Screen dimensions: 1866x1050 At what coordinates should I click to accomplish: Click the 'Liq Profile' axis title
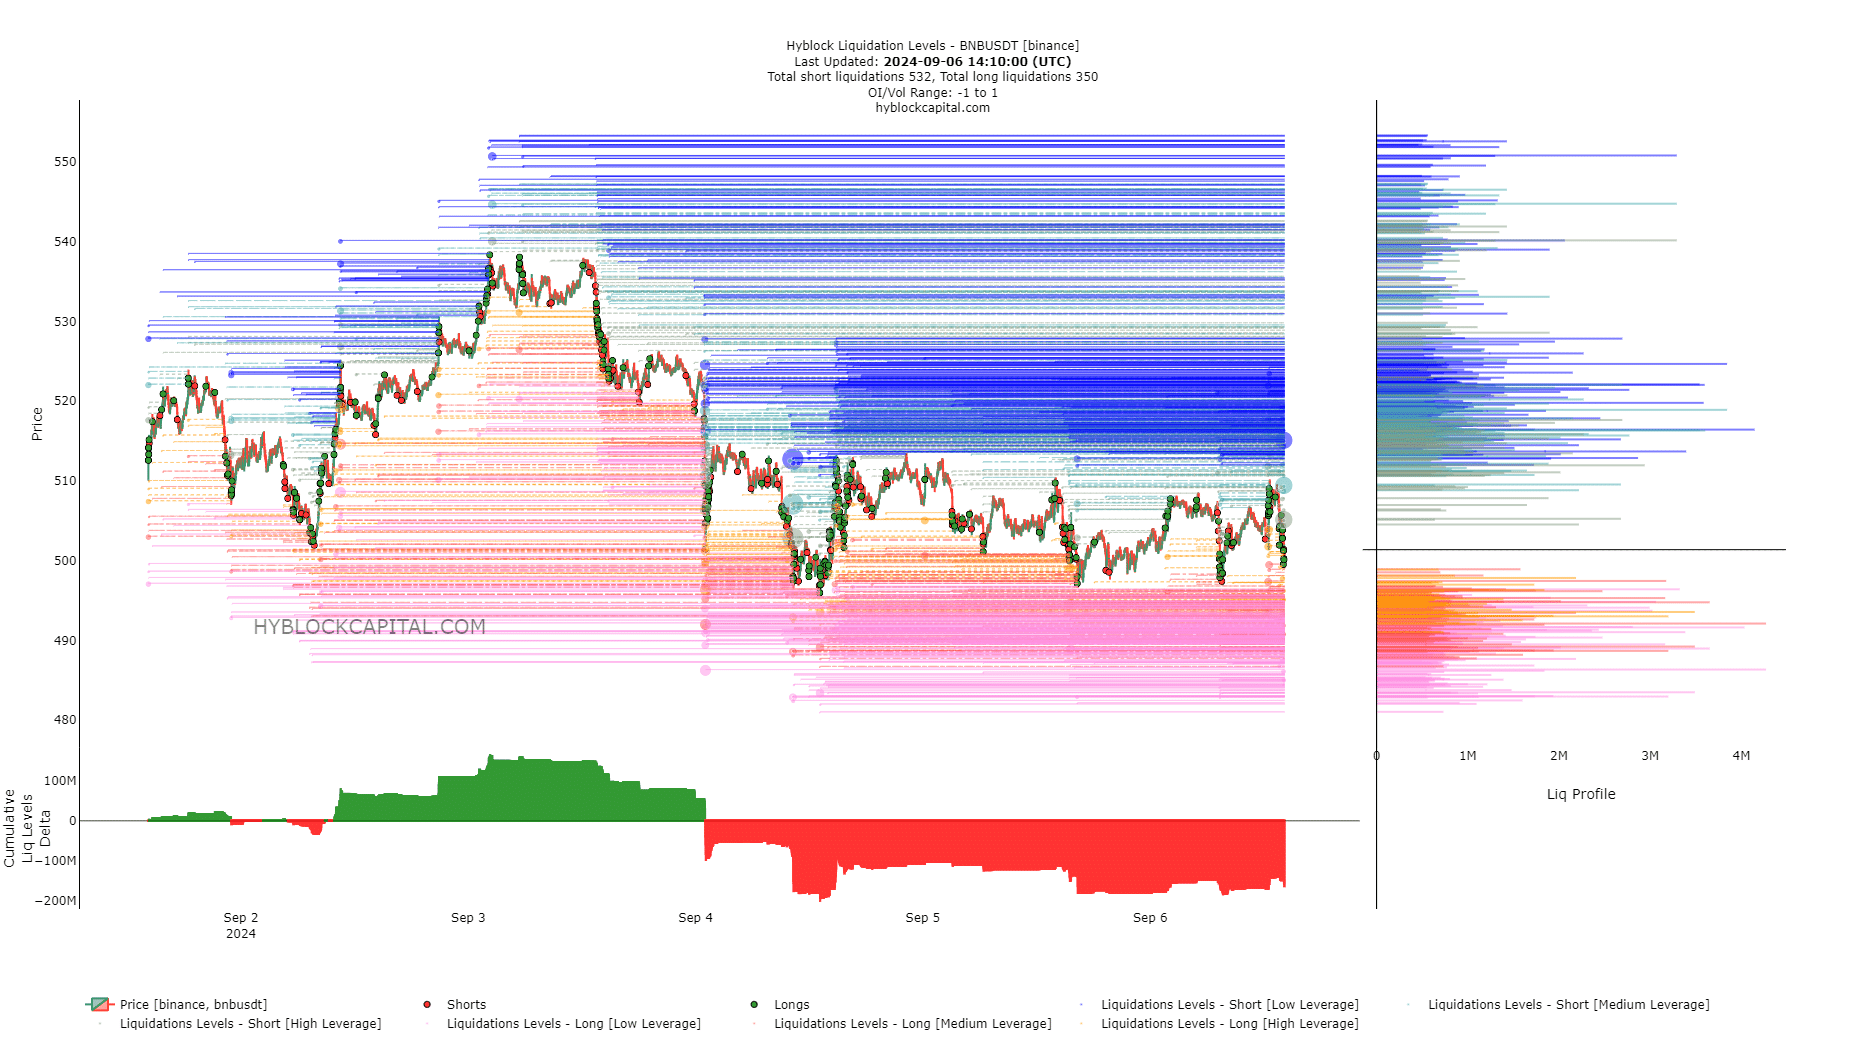coord(1581,794)
